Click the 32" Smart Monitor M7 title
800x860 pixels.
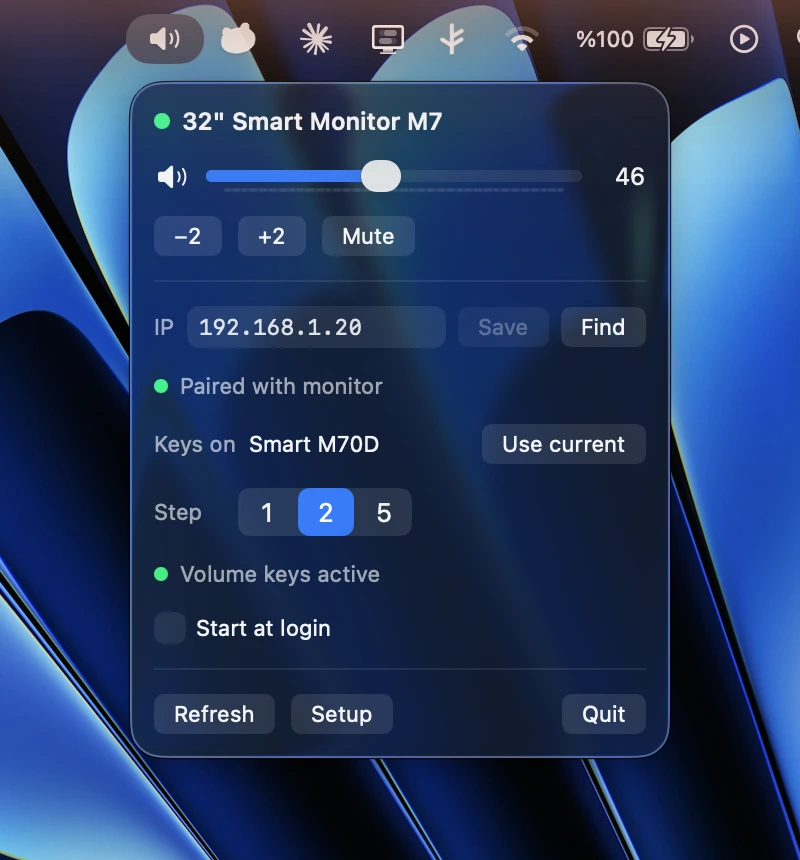tap(312, 121)
